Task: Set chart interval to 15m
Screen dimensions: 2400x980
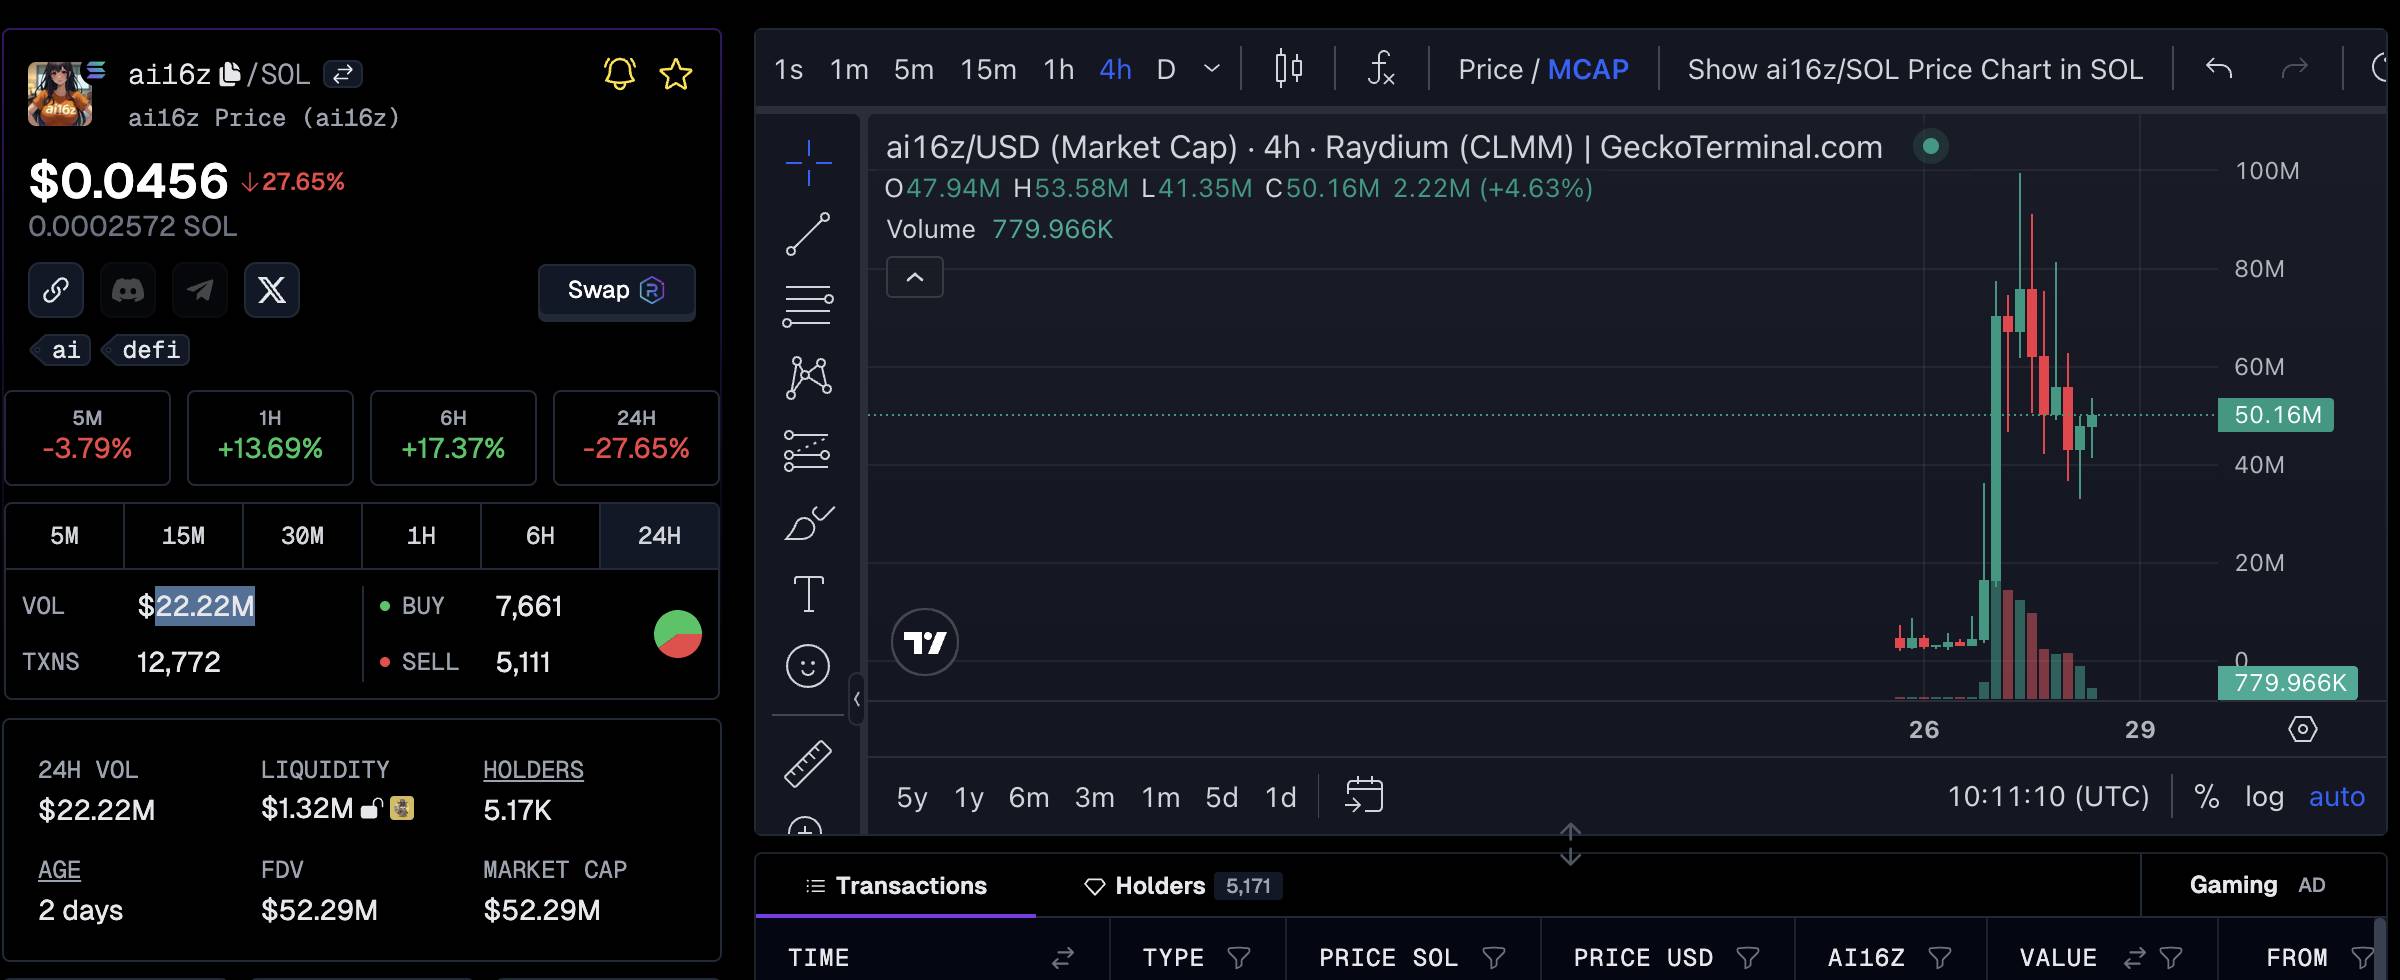Action: coord(988,69)
